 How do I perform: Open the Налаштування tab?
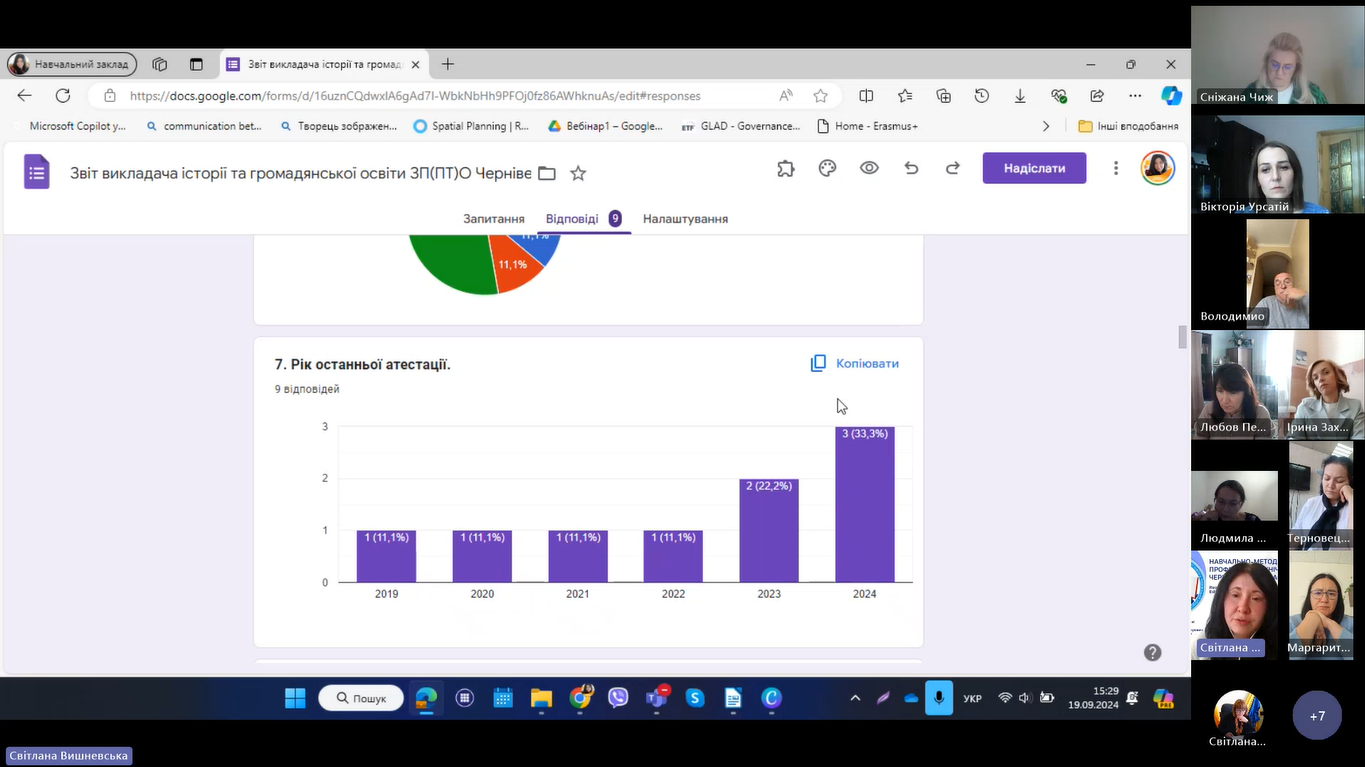tap(685, 219)
